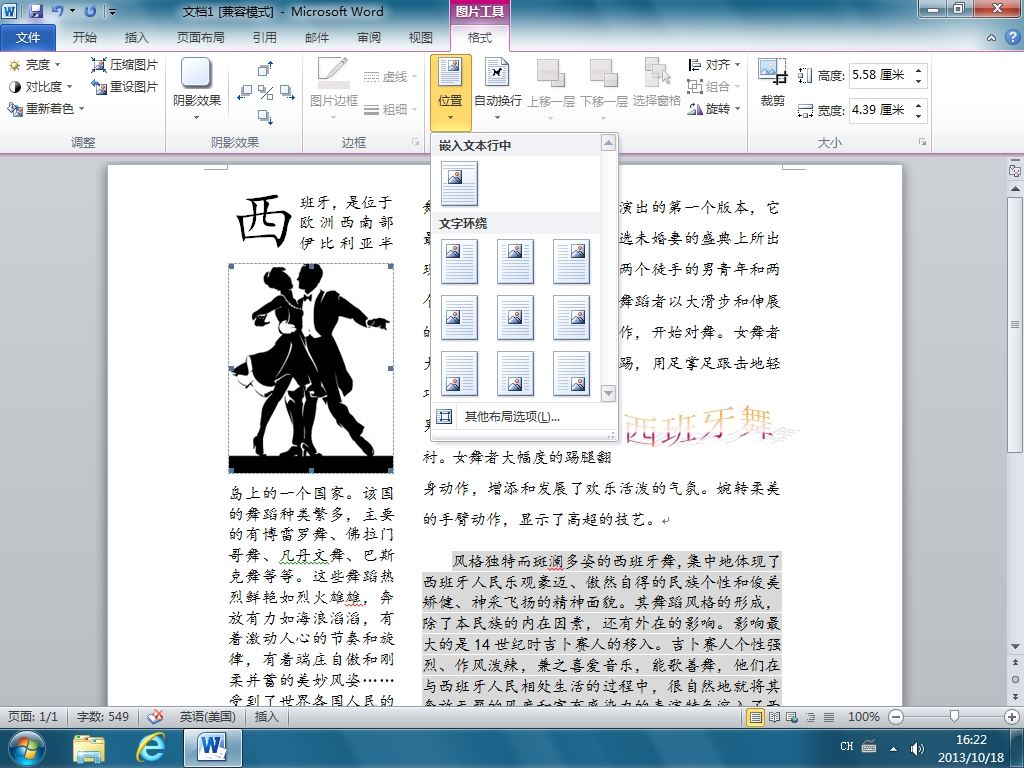Open Internet Explorer from taskbar

click(x=151, y=747)
